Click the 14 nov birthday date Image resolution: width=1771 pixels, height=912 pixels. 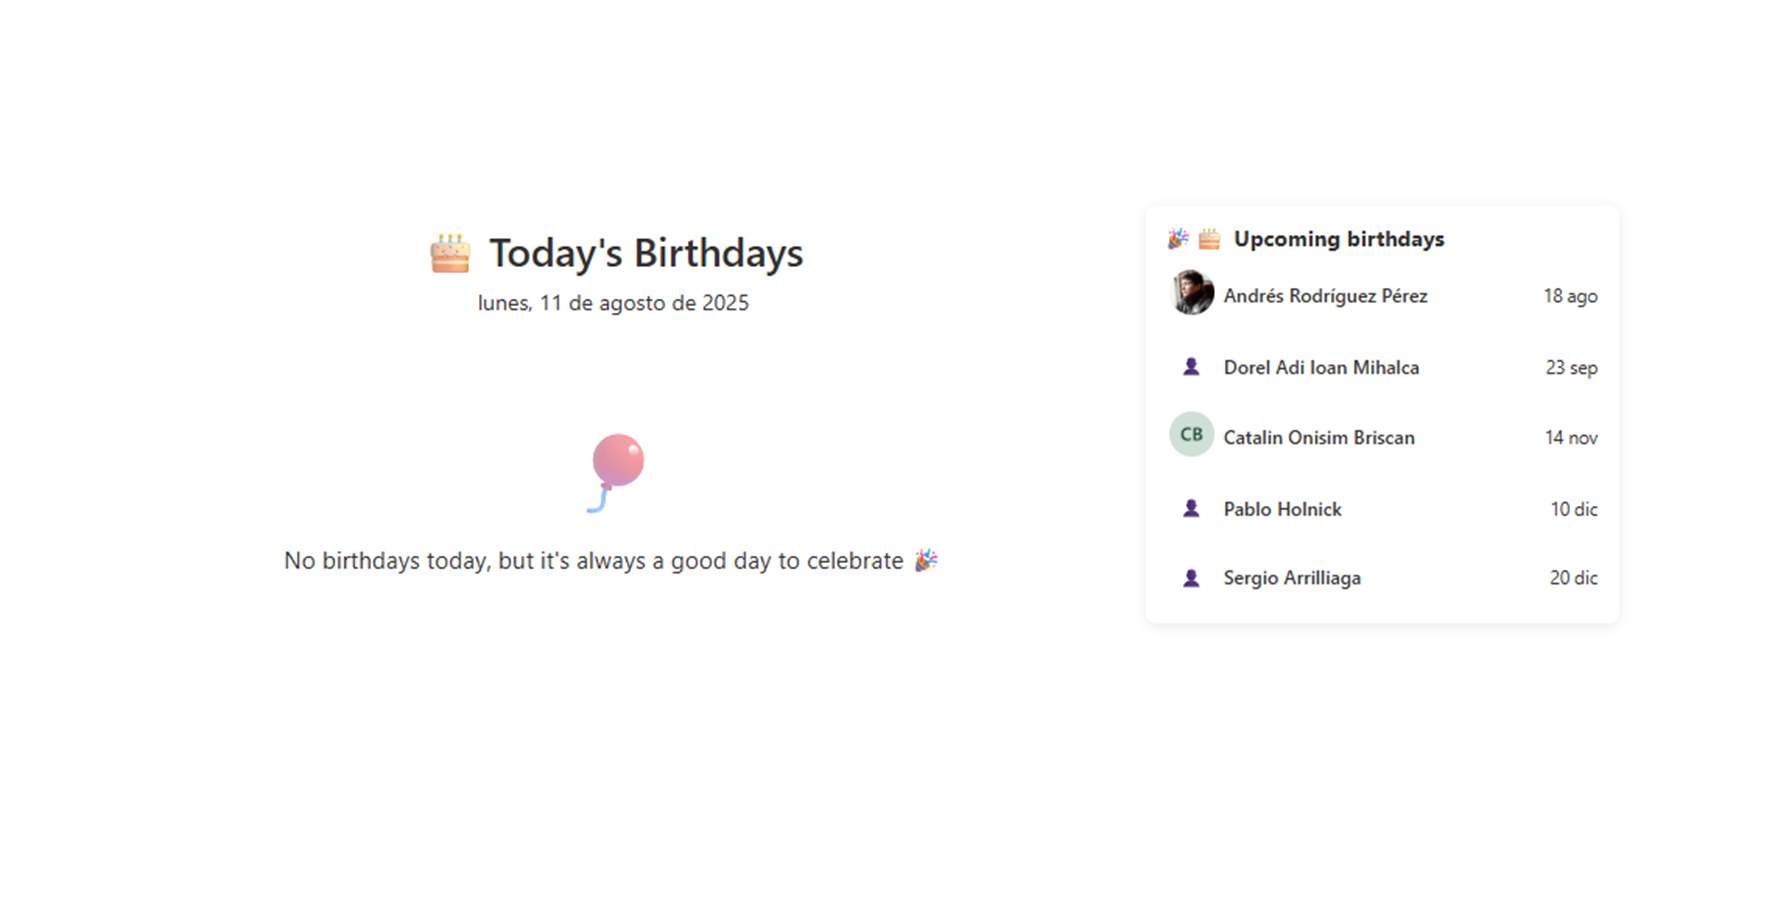1570,438
